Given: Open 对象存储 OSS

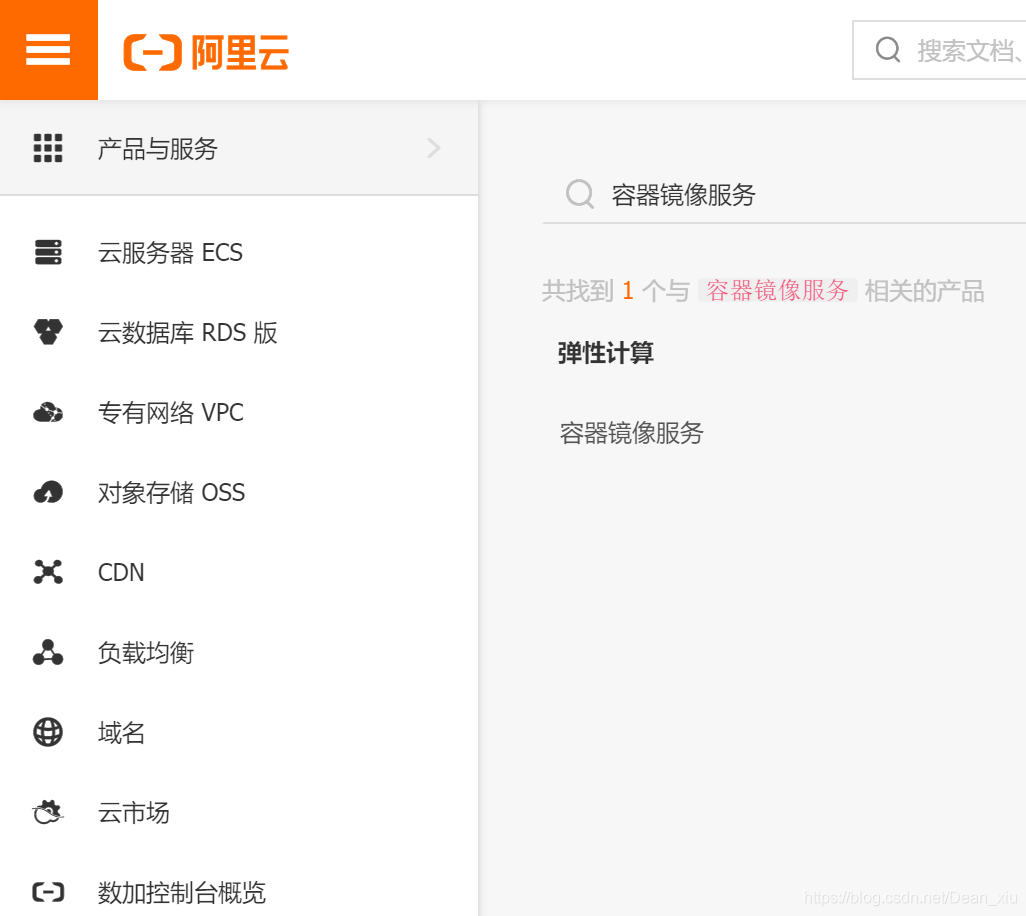Looking at the screenshot, I should pyautogui.click(x=171, y=493).
